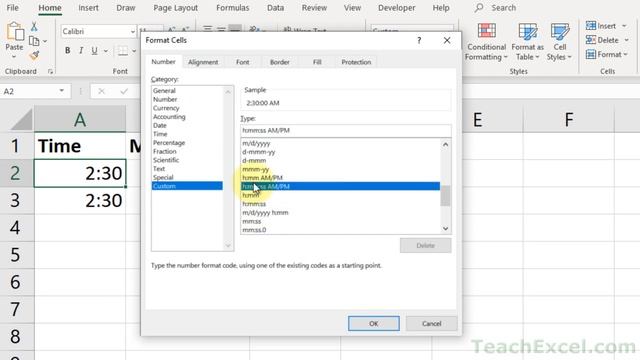This screenshot has width=640, height=360.
Task: Open the Clipboard dialog launcher
Action: point(51,71)
